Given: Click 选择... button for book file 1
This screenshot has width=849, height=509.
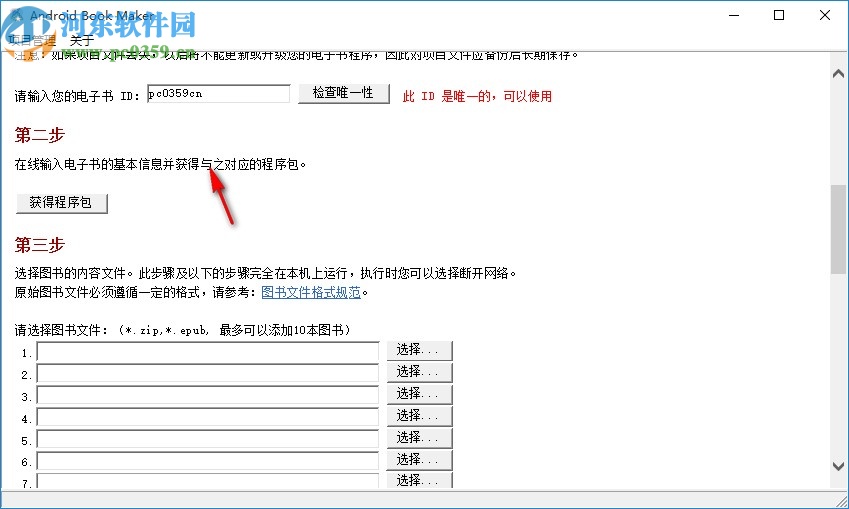Looking at the screenshot, I should (419, 350).
